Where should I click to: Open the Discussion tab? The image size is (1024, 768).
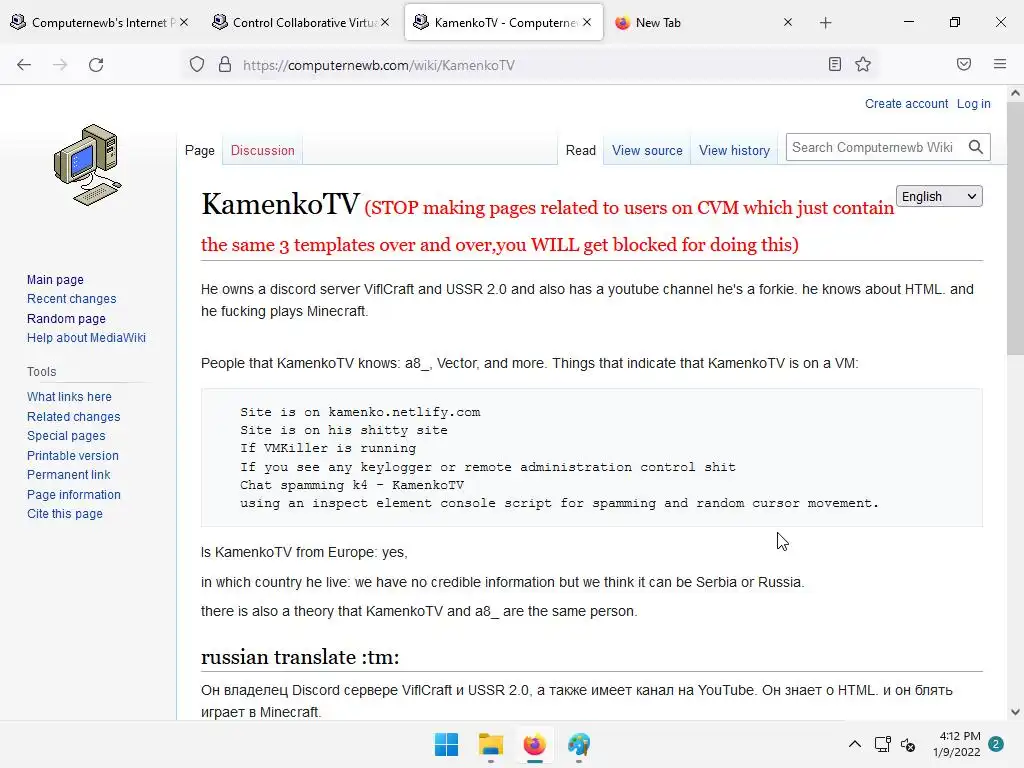coord(263,150)
